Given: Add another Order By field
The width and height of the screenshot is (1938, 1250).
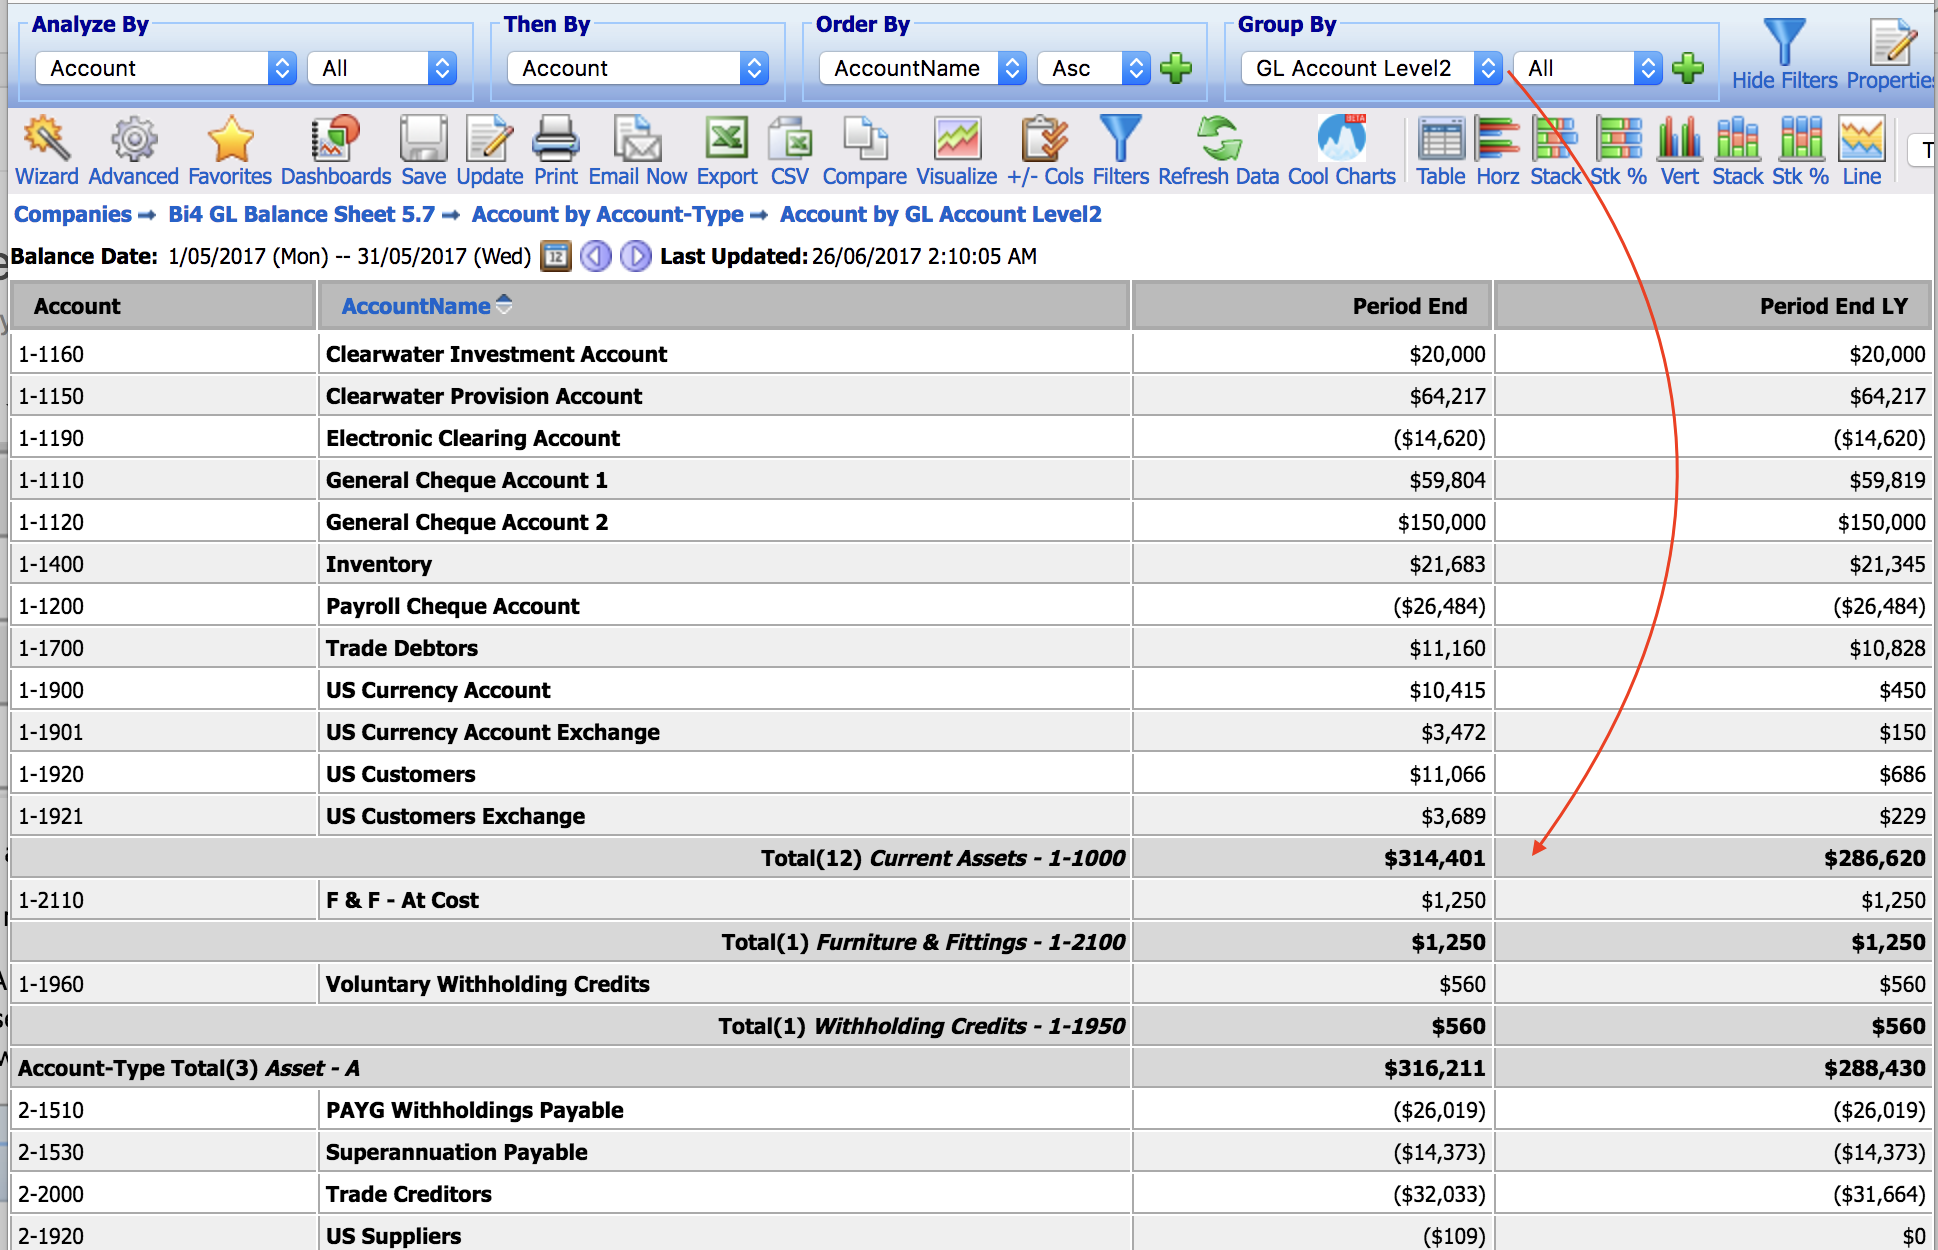Looking at the screenshot, I should [1176, 68].
